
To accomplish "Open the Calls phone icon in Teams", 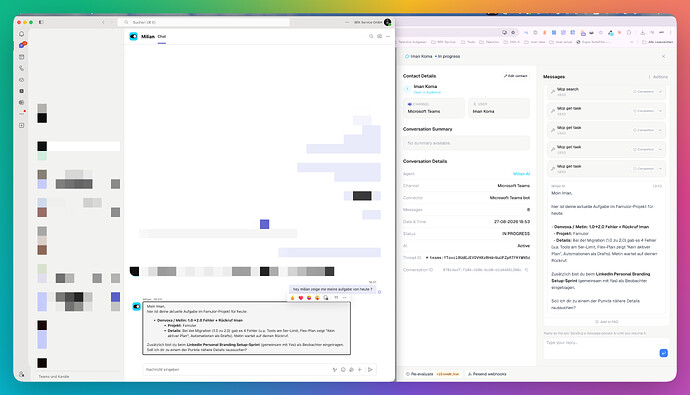I will click(21, 68).
